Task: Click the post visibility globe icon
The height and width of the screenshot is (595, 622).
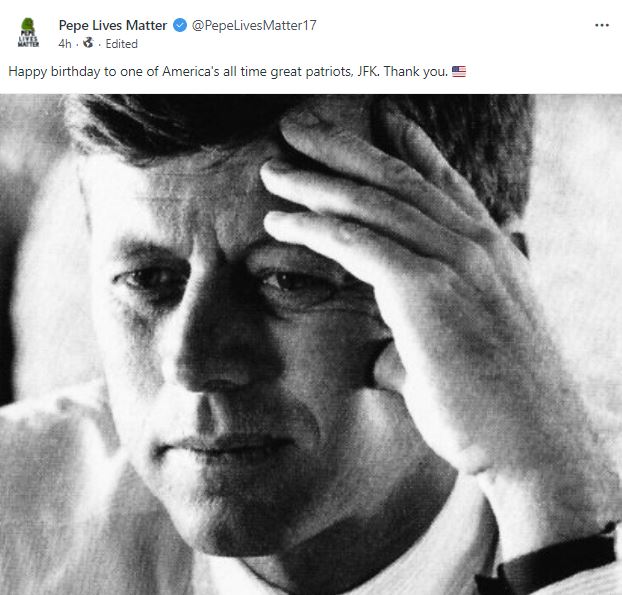Action: coord(88,44)
